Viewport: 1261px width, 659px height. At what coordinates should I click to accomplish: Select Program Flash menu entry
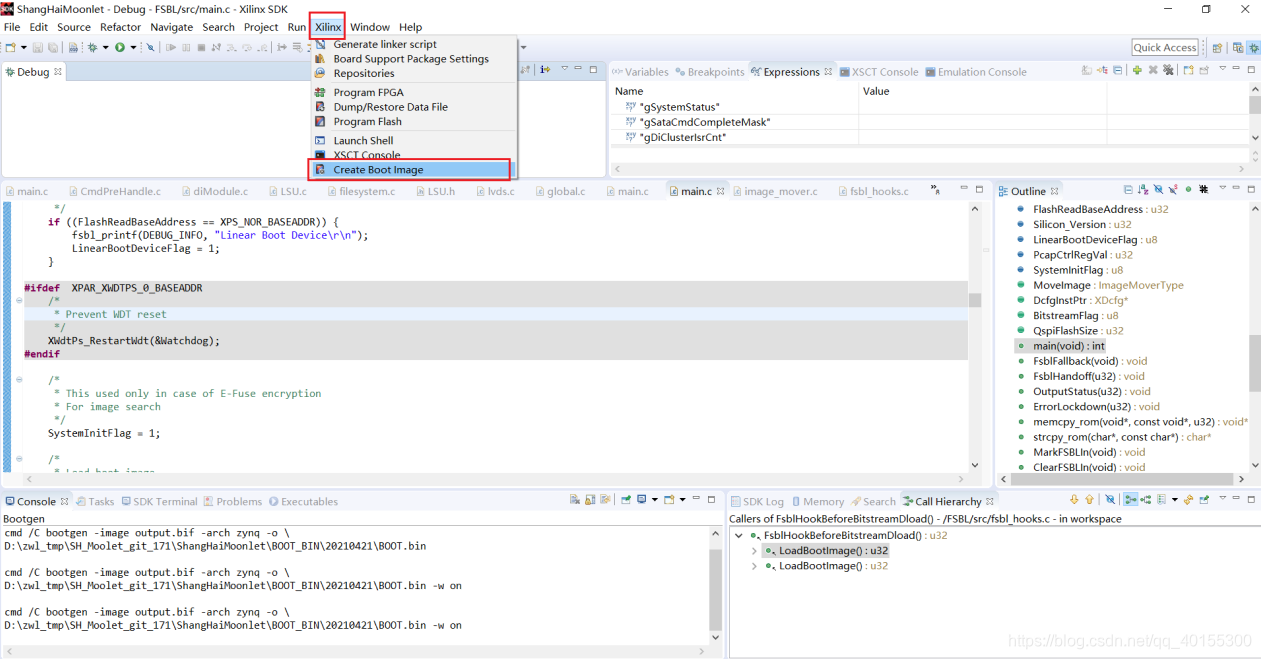(x=367, y=121)
